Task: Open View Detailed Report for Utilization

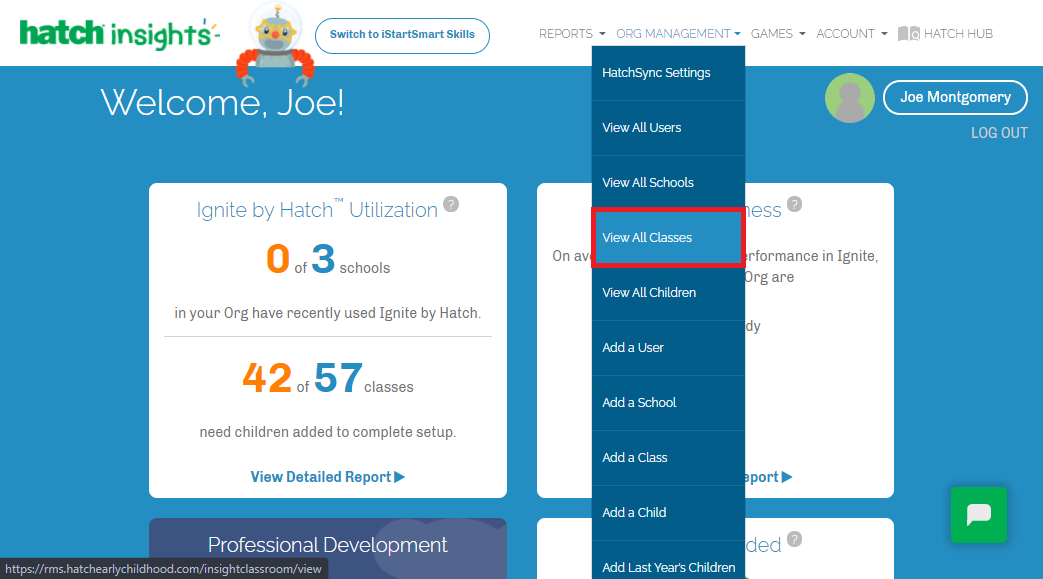Action: [327, 477]
